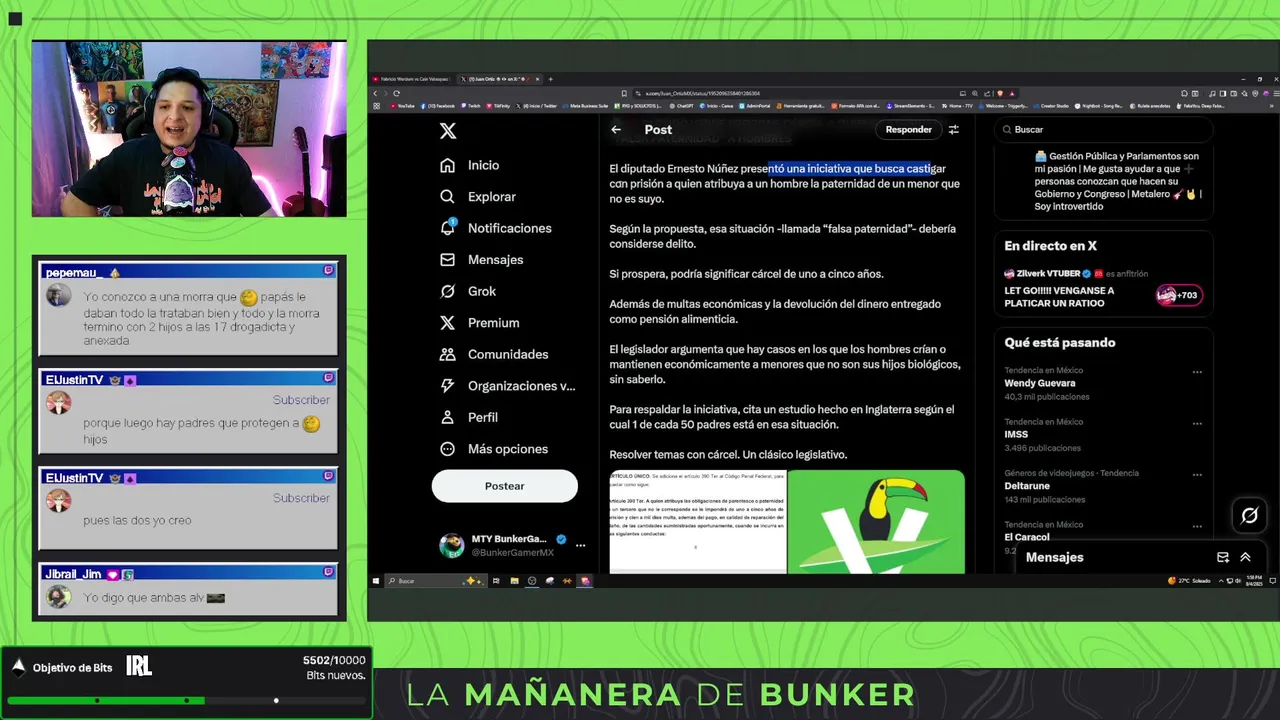Screen dimensions: 1280x720
Task: Click the Responder button
Action: (x=908, y=129)
